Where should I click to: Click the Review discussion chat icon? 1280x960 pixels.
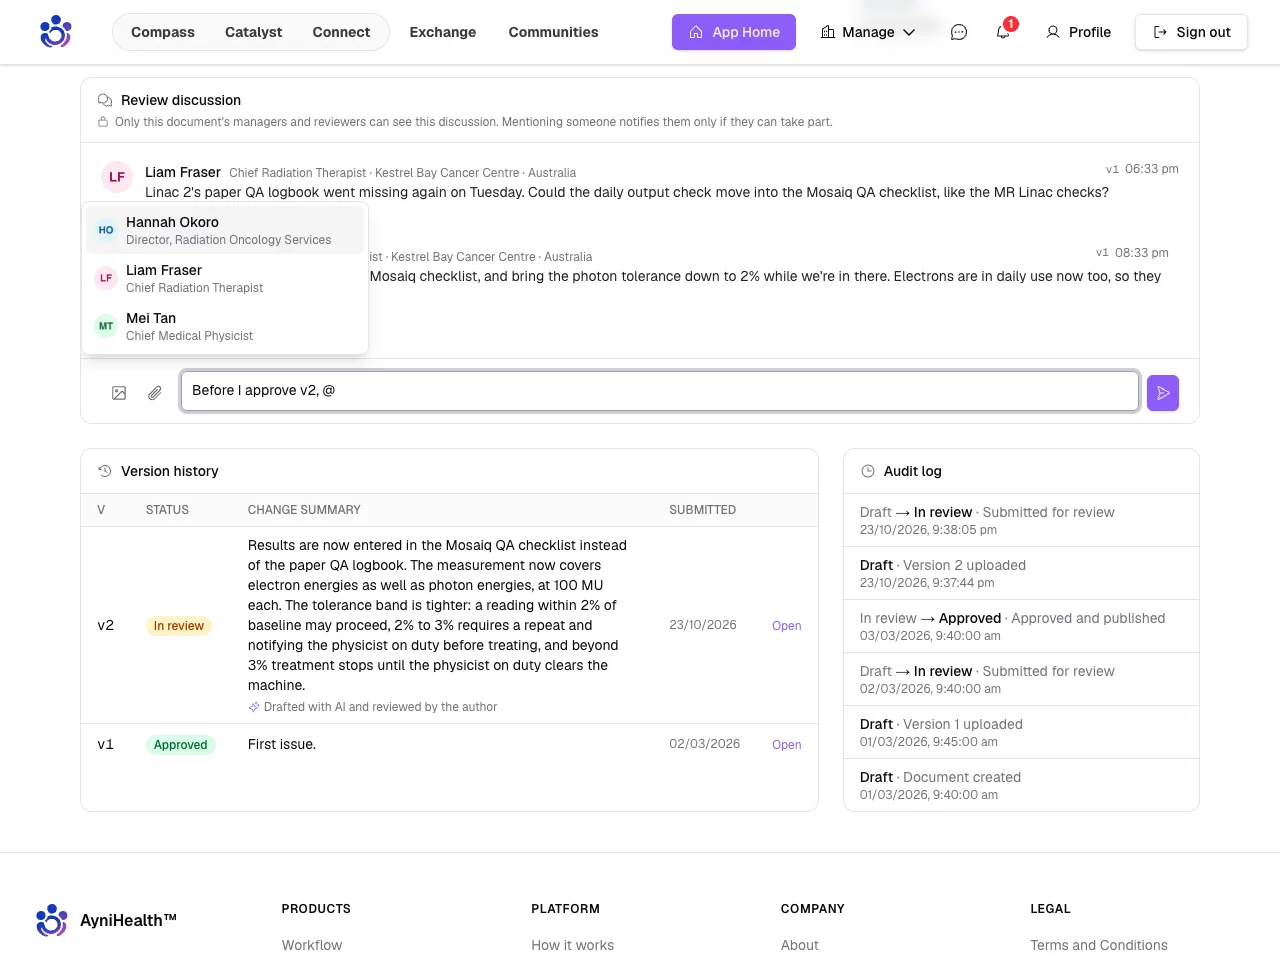pos(104,100)
